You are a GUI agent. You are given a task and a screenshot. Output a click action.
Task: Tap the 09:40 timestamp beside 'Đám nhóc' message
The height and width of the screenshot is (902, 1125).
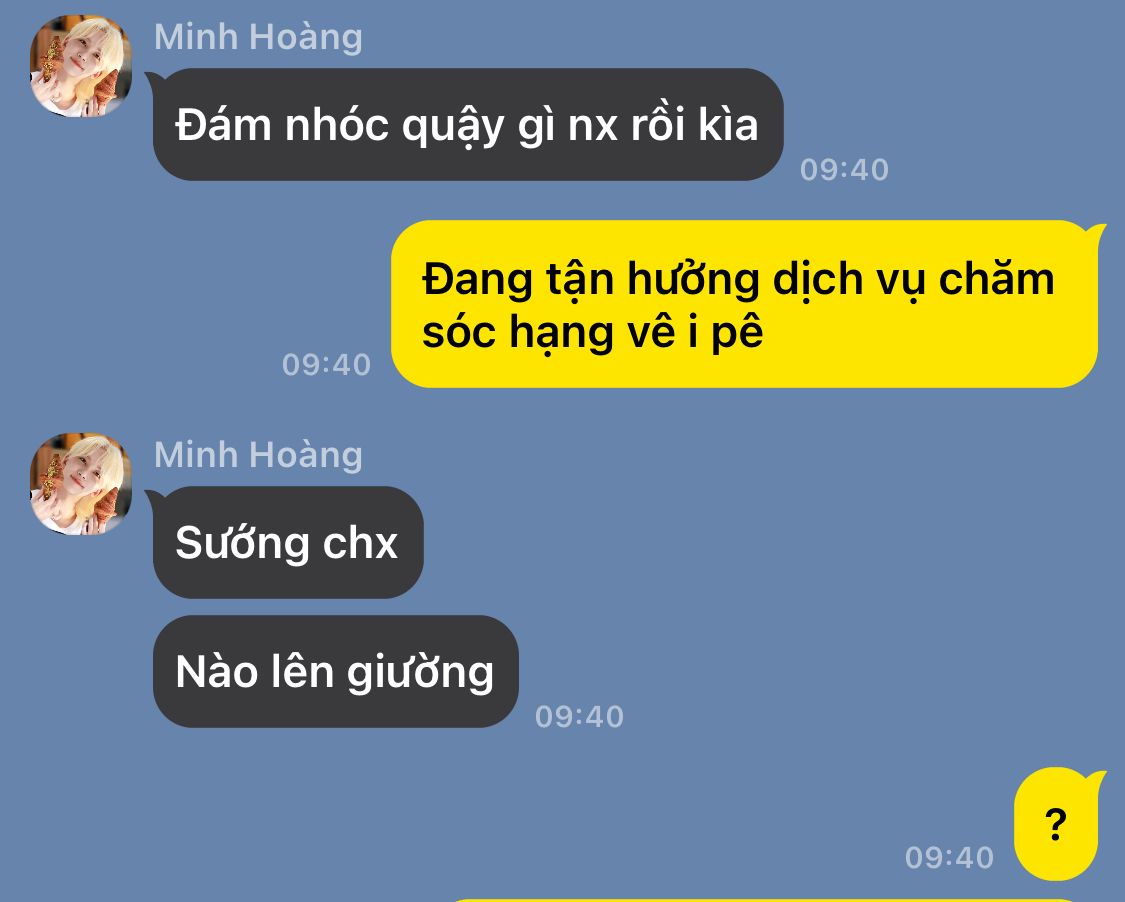844,170
